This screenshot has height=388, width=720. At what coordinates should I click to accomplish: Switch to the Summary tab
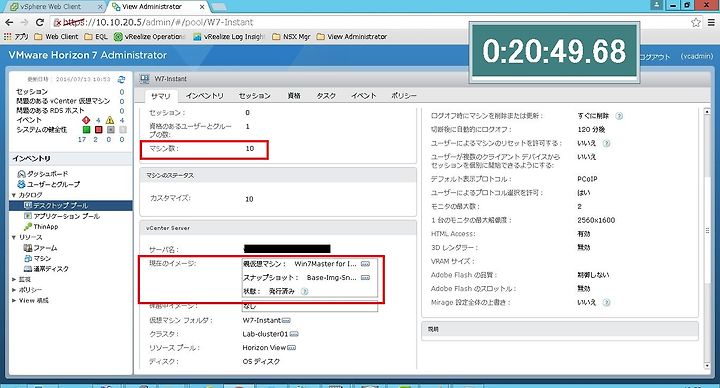161,96
